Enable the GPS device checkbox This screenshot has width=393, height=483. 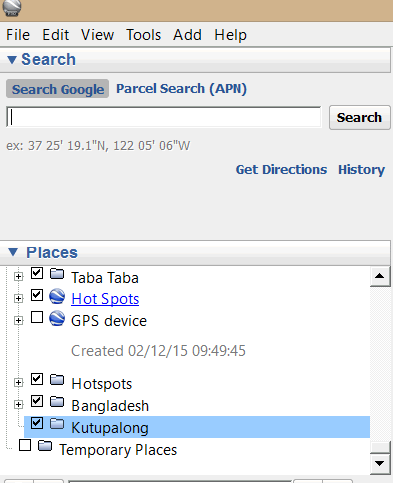pyautogui.click(x=37, y=317)
